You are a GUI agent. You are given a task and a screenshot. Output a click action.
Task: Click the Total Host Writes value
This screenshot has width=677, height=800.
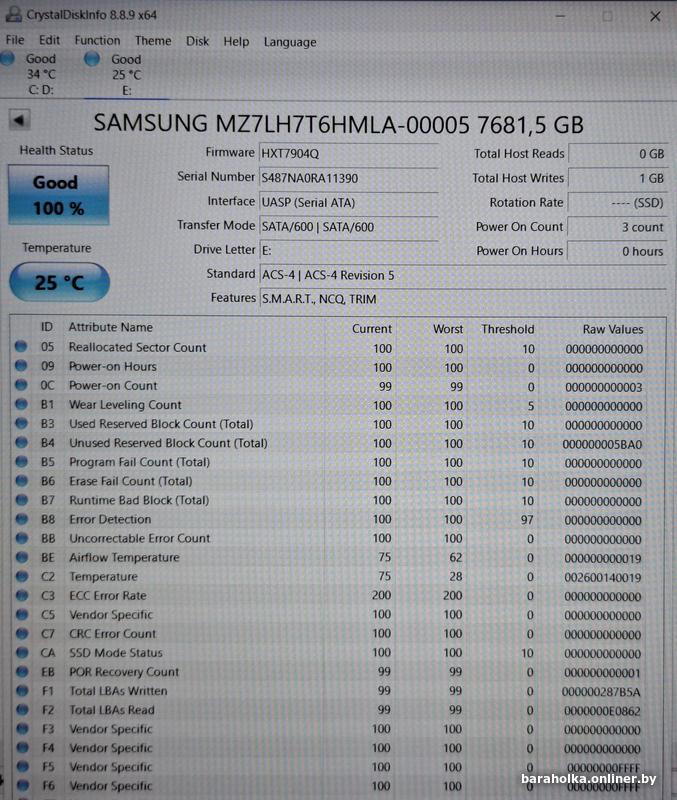tap(618, 179)
